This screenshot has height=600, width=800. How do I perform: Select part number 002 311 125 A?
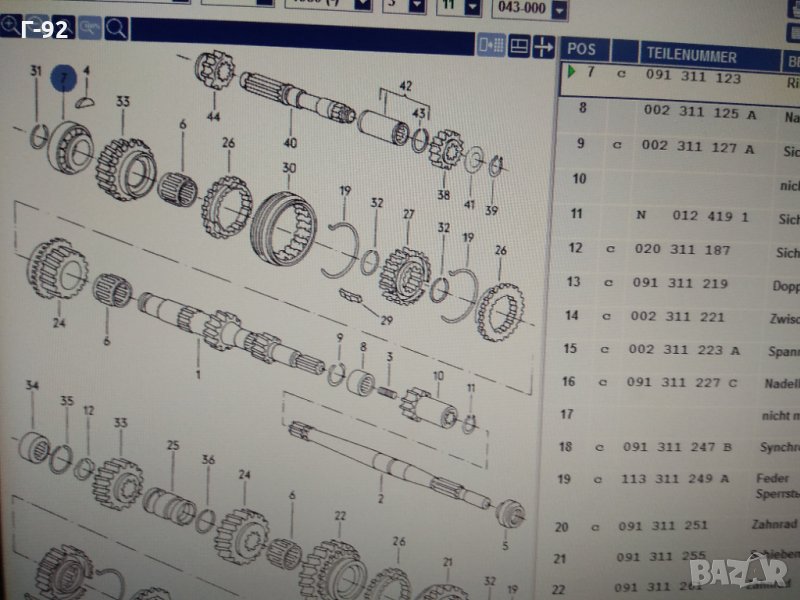pyautogui.click(x=698, y=113)
